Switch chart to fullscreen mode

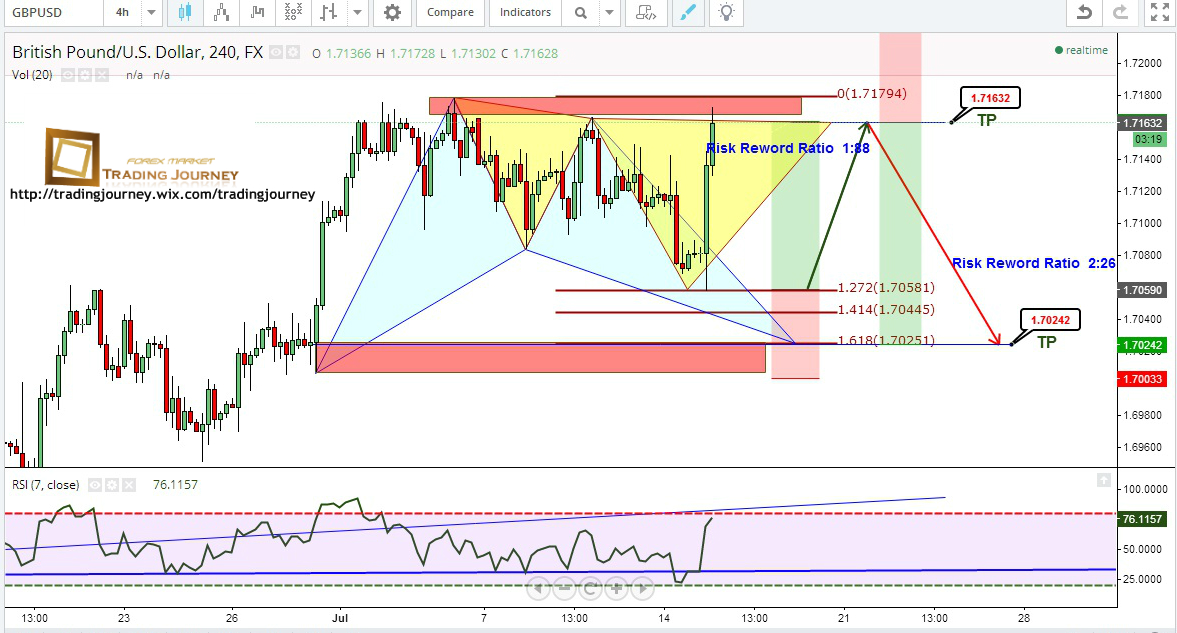(1159, 12)
